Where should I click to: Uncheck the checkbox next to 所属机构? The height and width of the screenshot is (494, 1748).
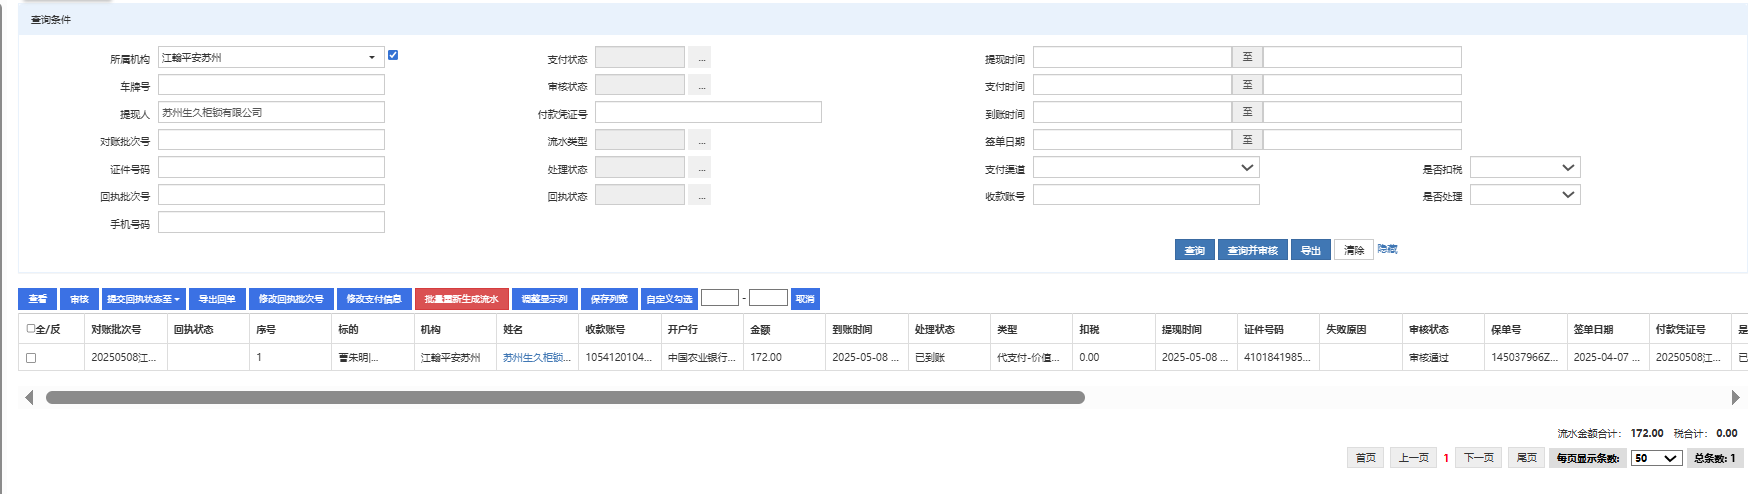point(393,55)
